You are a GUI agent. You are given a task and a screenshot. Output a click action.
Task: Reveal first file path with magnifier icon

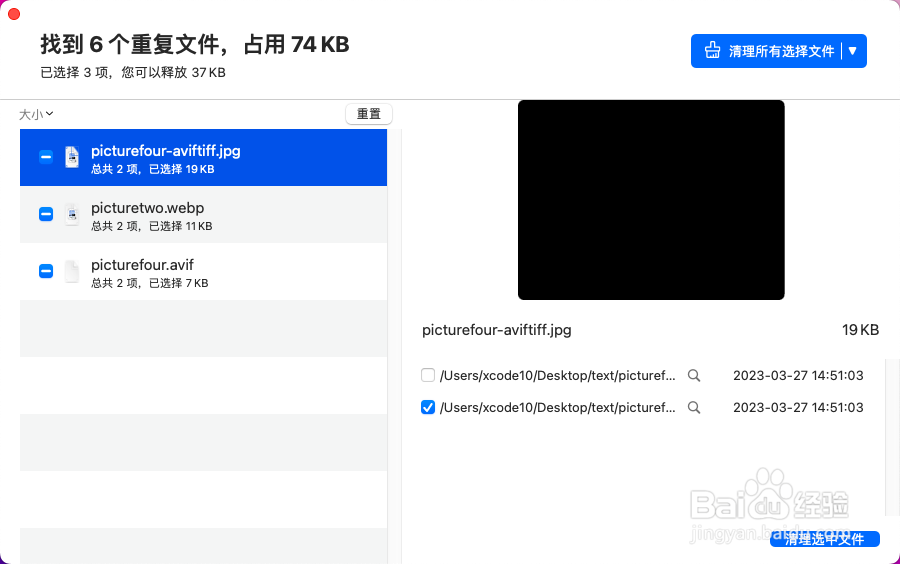(x=694, y=375)
